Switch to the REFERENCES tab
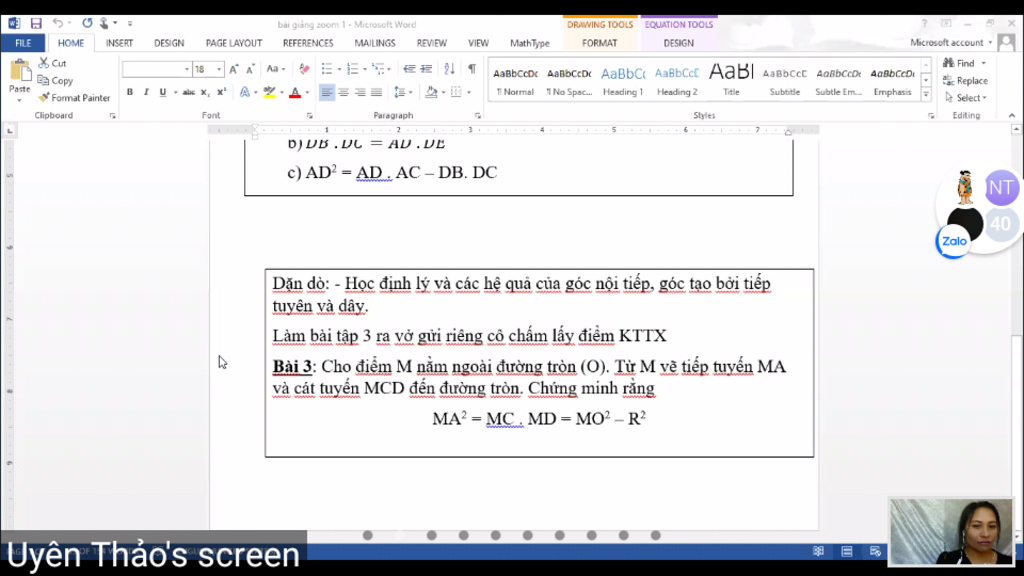This screenshot has width=1024, height=576. [308, 43]
